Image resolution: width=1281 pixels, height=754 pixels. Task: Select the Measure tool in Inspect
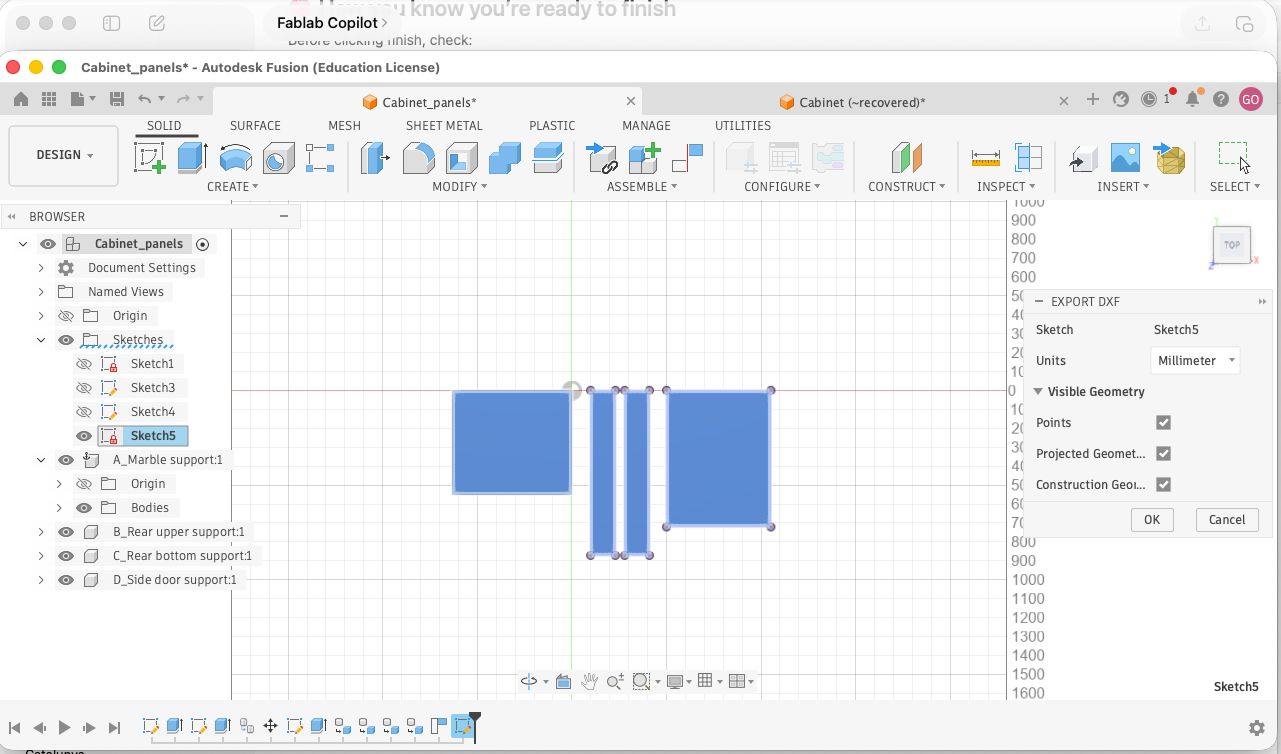tap(985, 158)
